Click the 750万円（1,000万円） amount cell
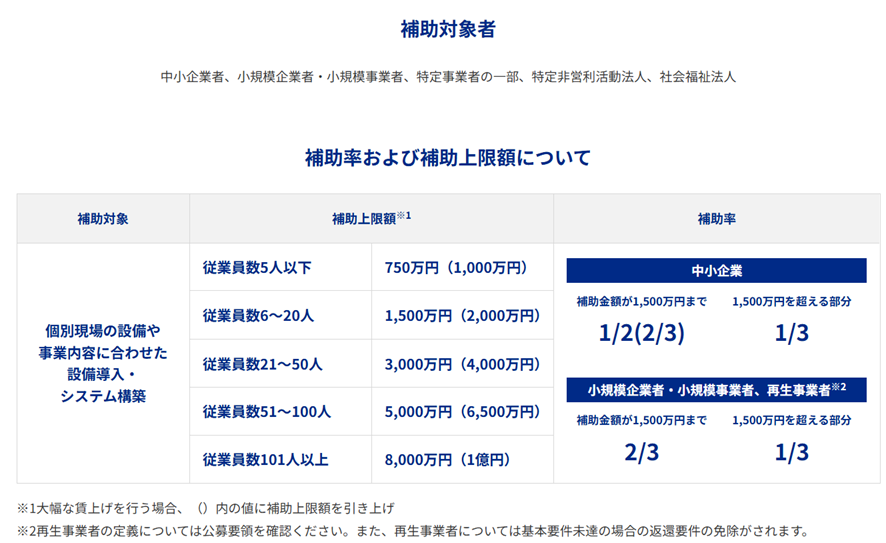The image size is (886, 543). pos(455,268)
